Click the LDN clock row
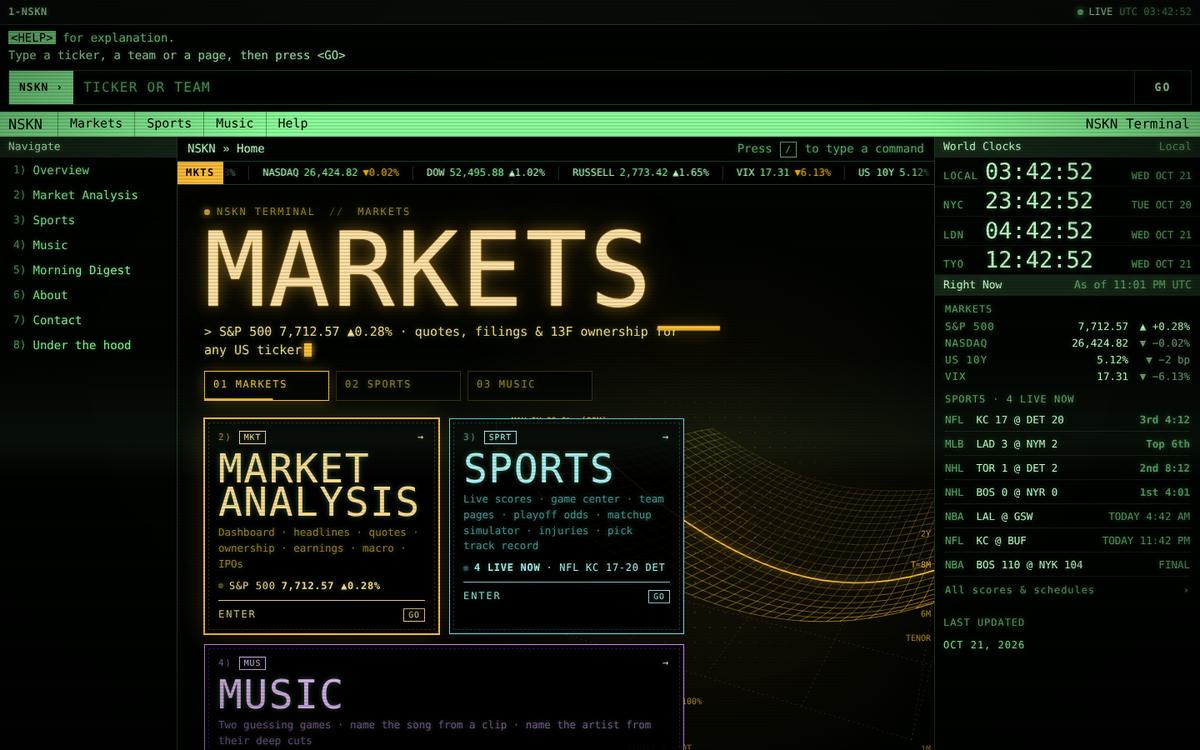The image size is (1200, 750). 1067,231
